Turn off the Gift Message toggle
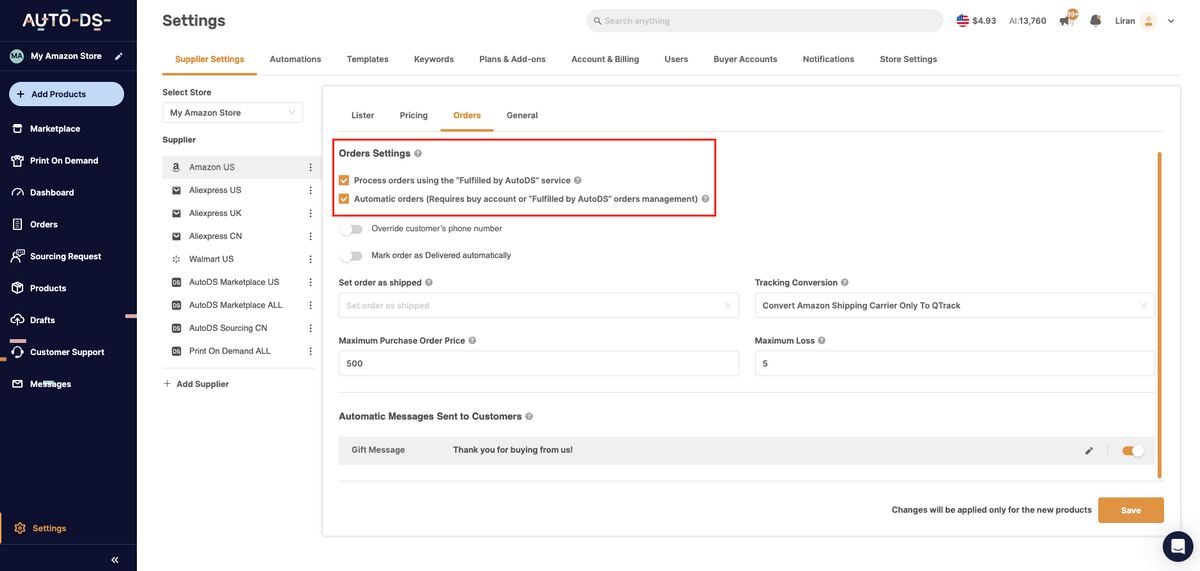 click(x=1133, y=451)
